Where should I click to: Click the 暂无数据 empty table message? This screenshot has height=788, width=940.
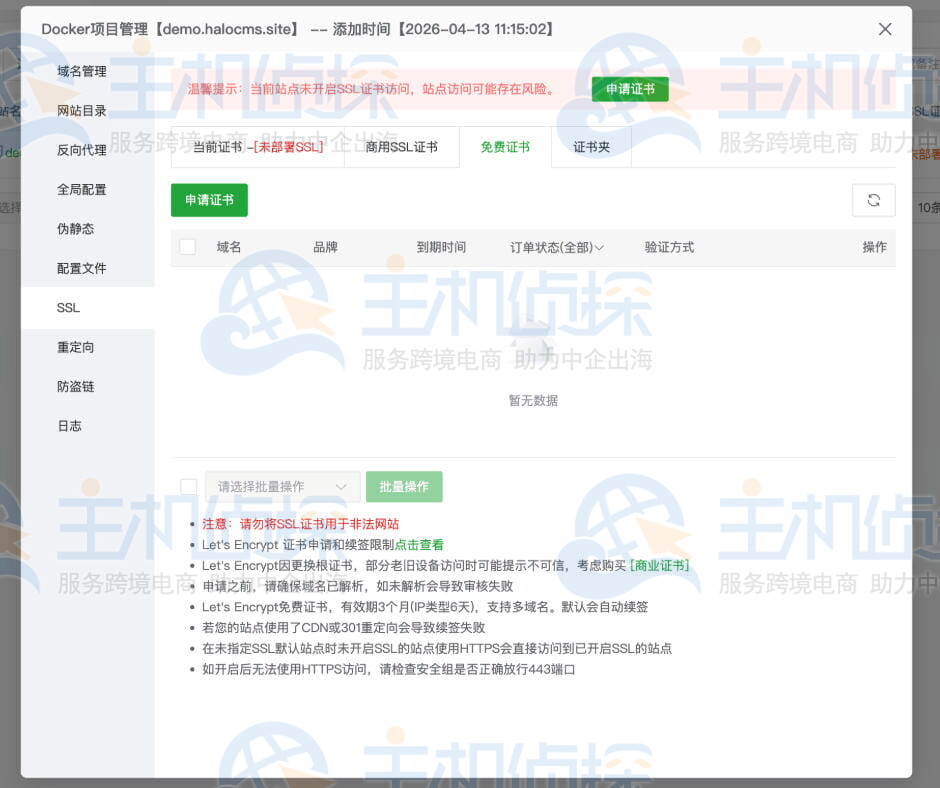533,401
